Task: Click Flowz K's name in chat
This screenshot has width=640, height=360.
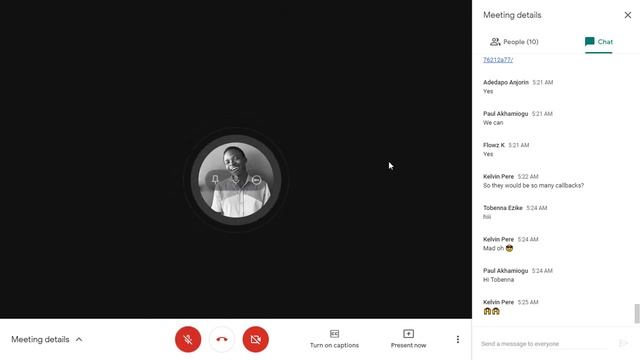Action: point(494,145)
